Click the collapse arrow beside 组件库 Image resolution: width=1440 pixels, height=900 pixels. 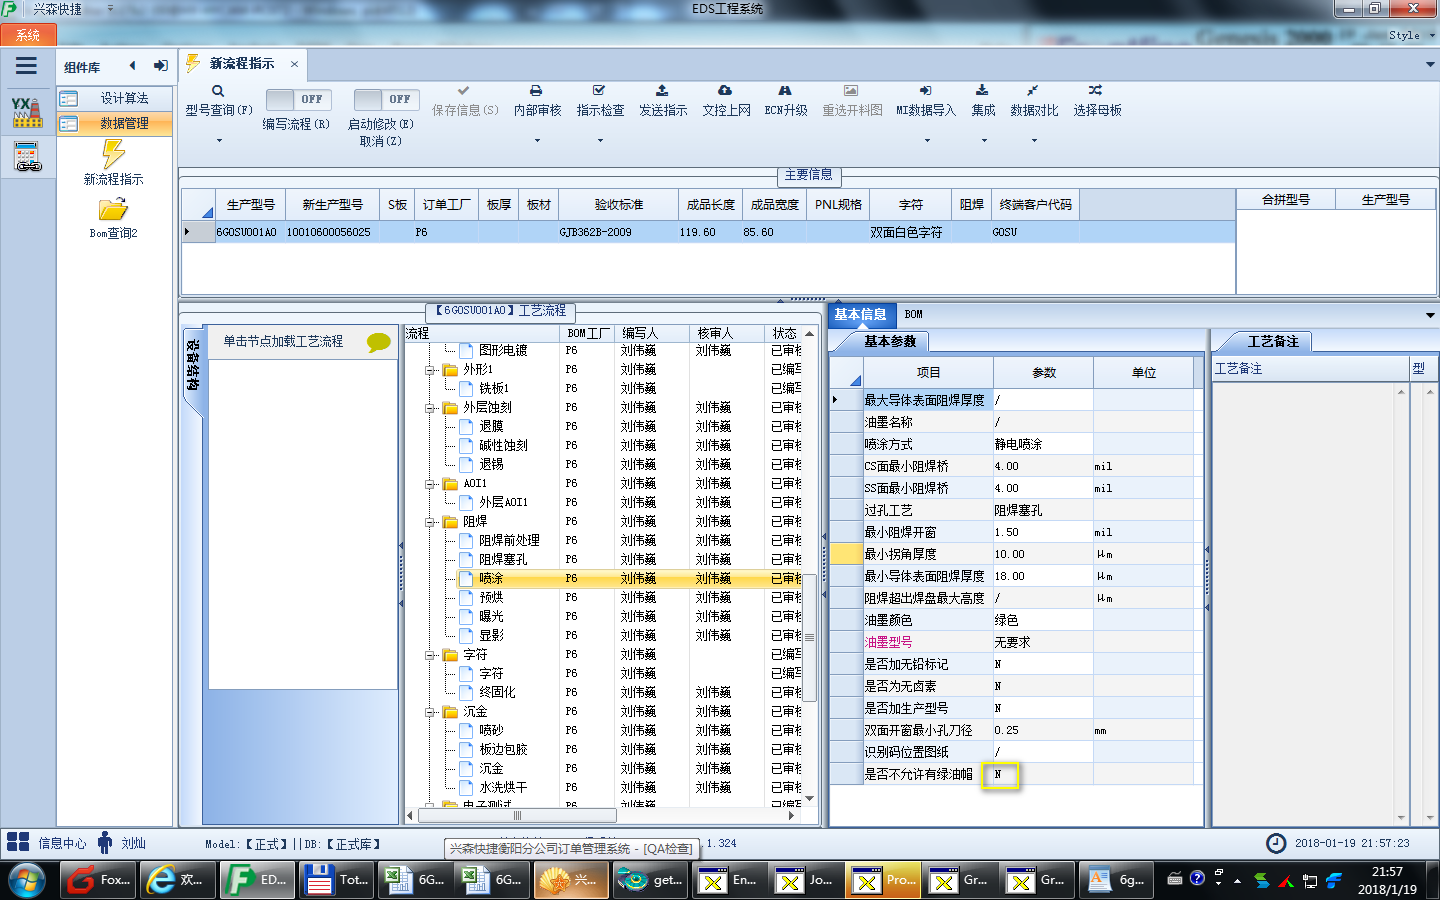pyautogui.click(x=132, y=66)
